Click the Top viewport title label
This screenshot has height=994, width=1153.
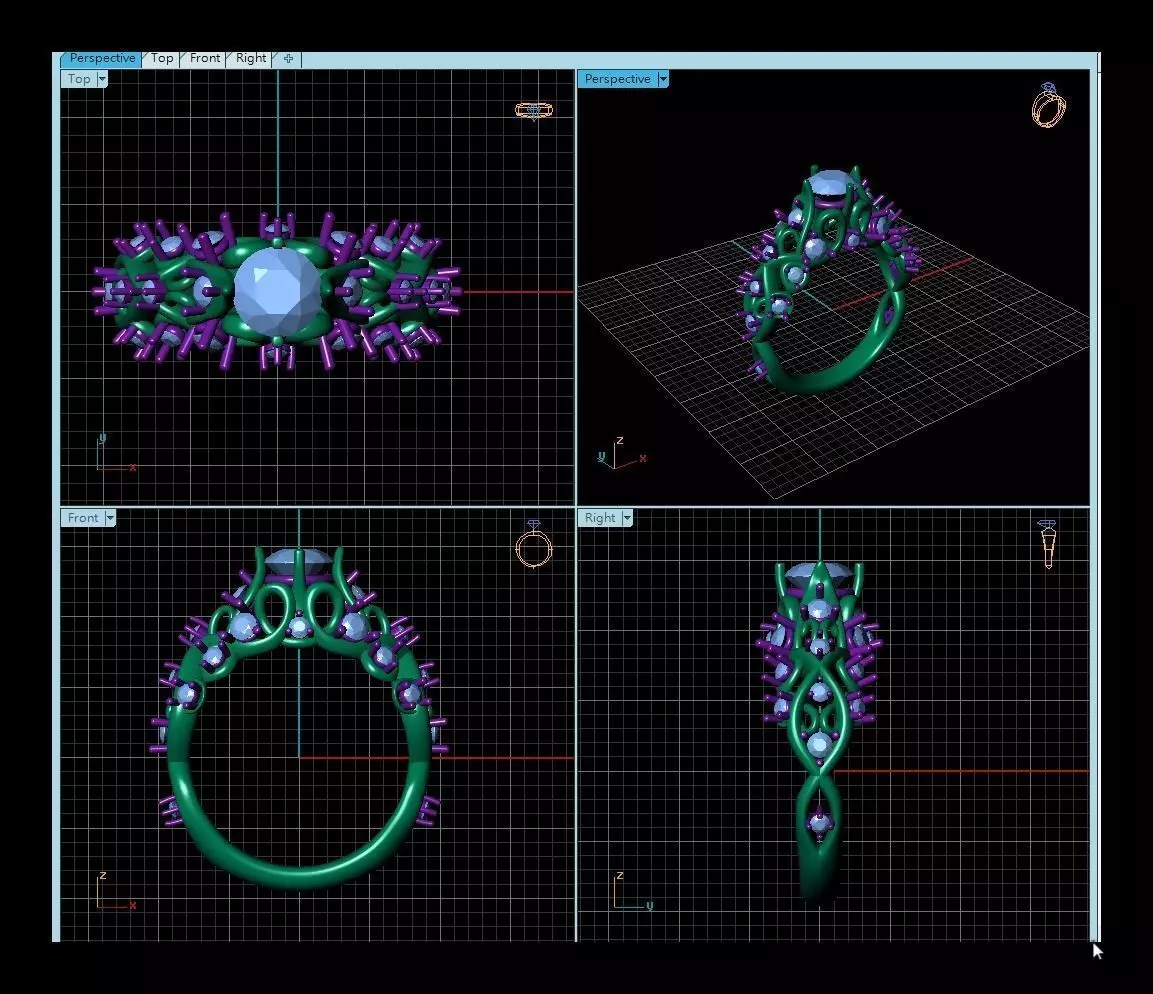79,79
